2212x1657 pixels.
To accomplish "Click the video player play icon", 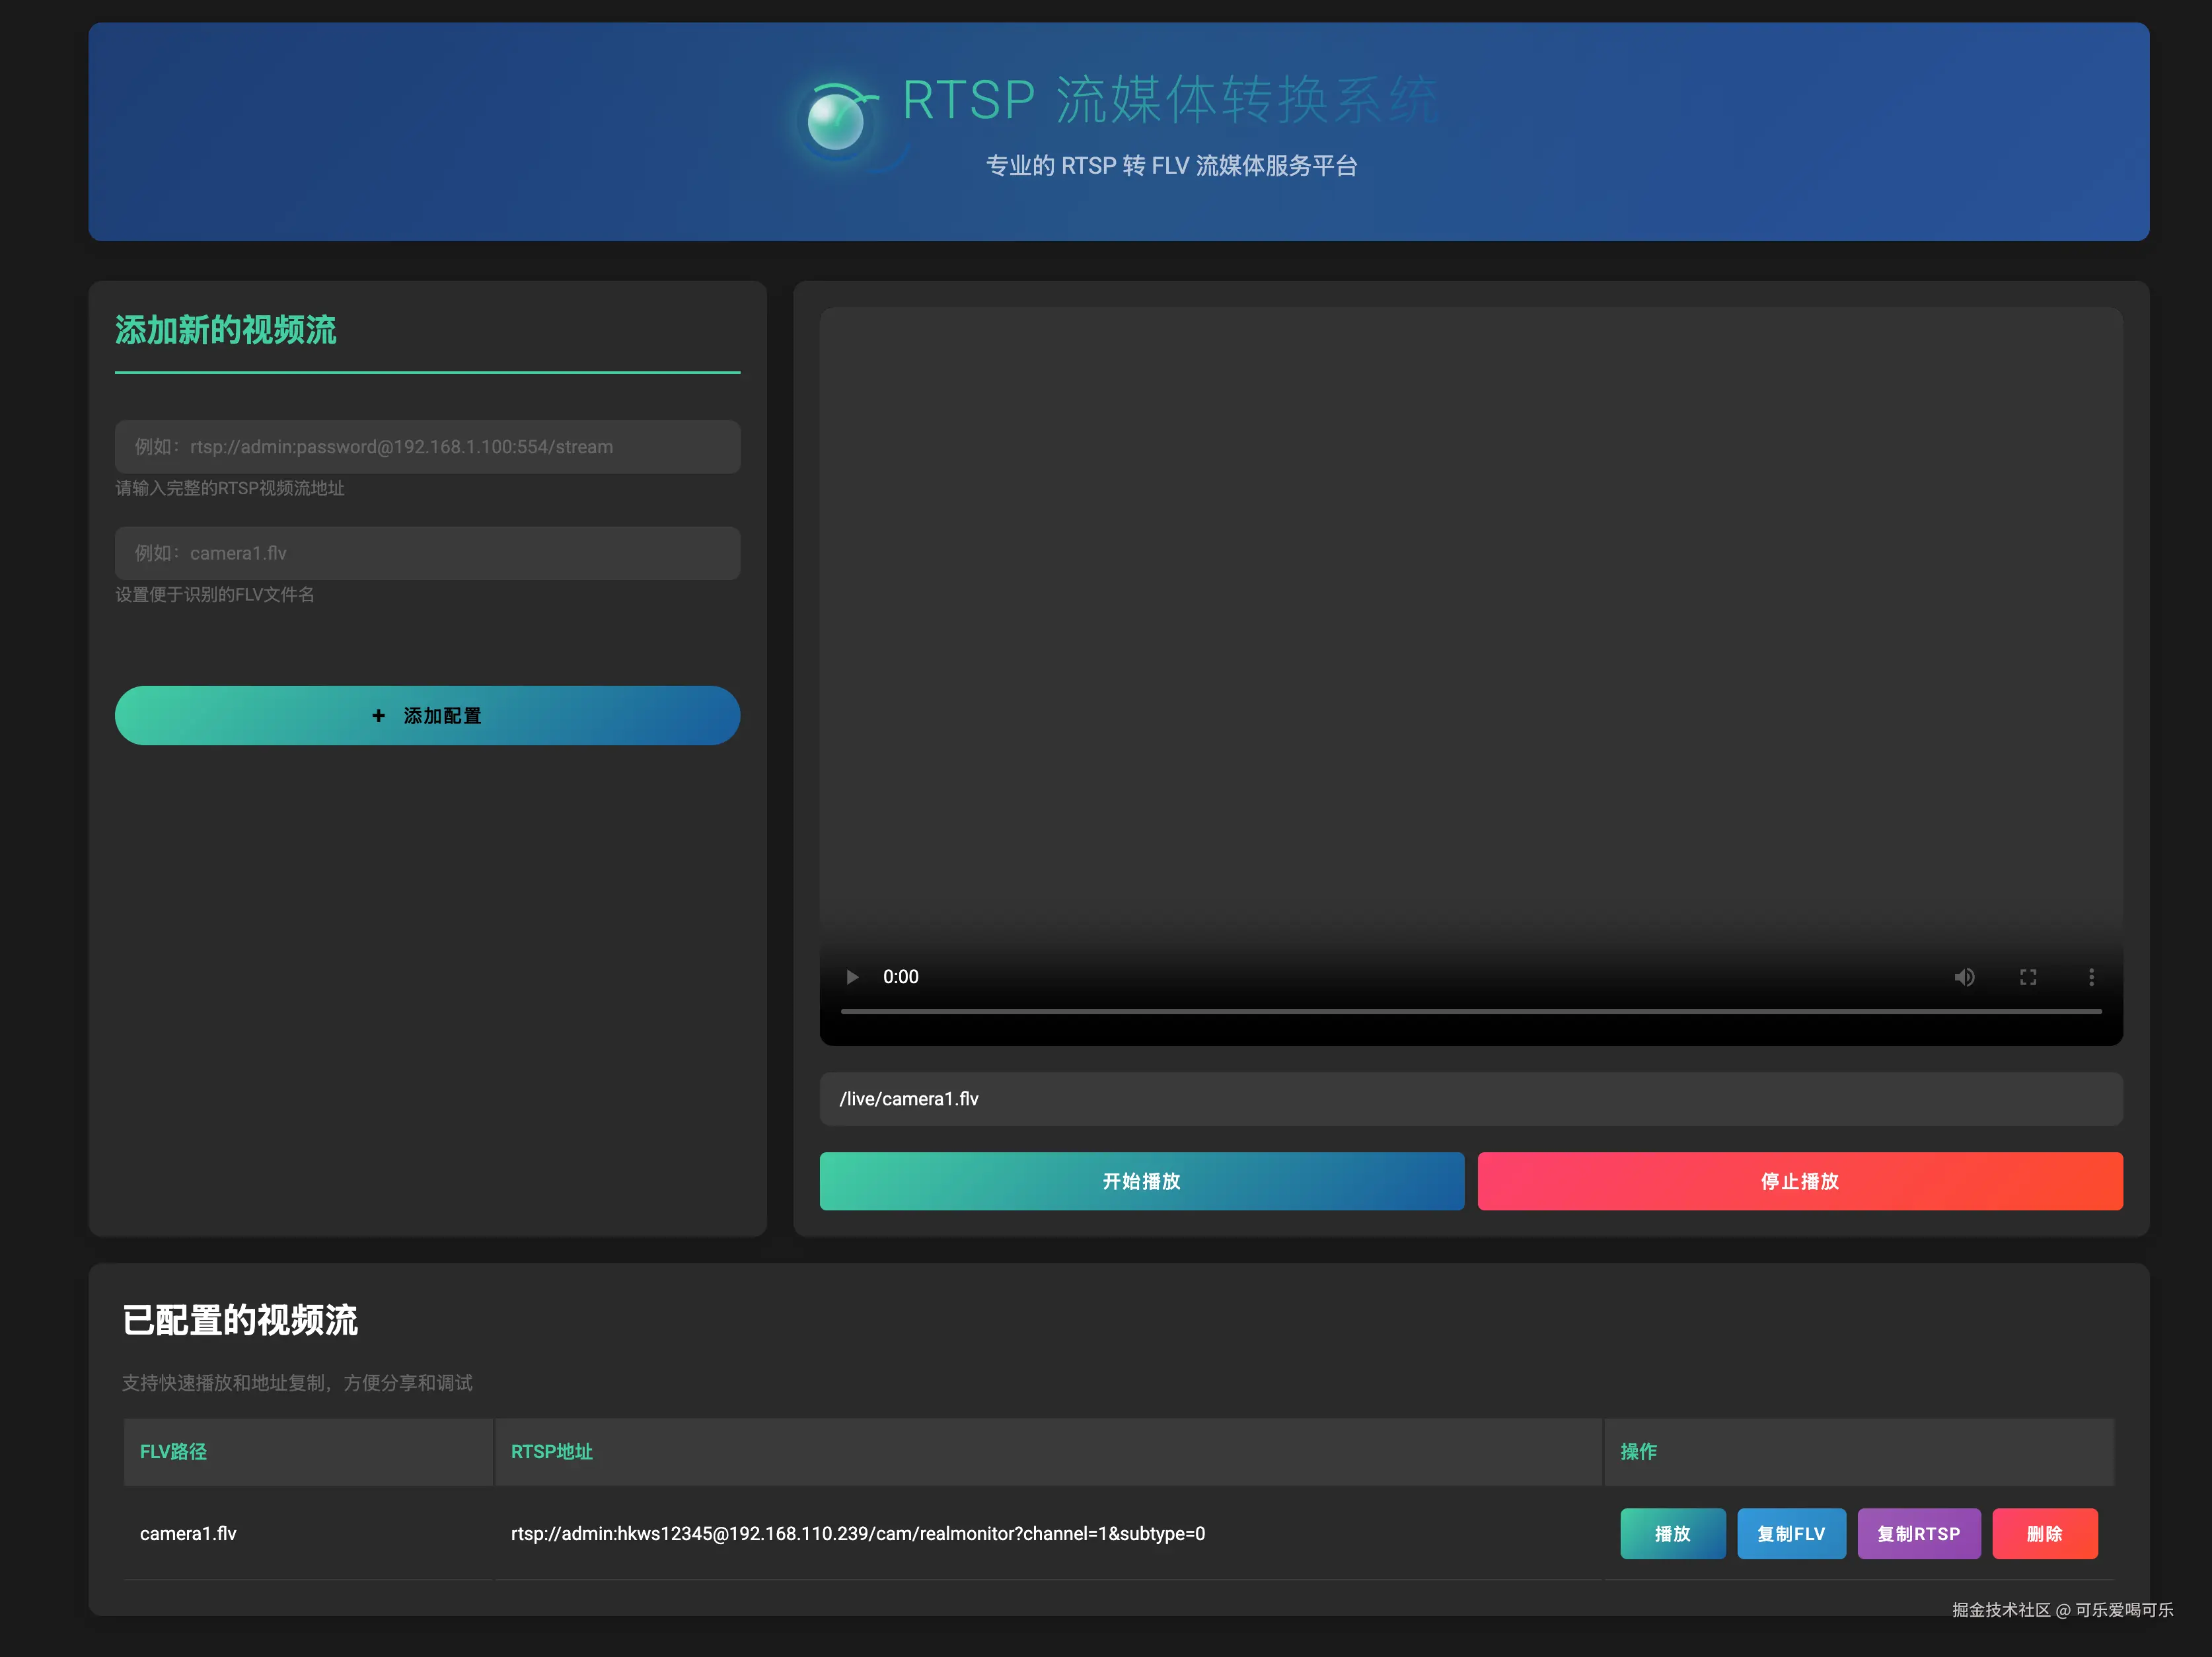I will 852,977.
